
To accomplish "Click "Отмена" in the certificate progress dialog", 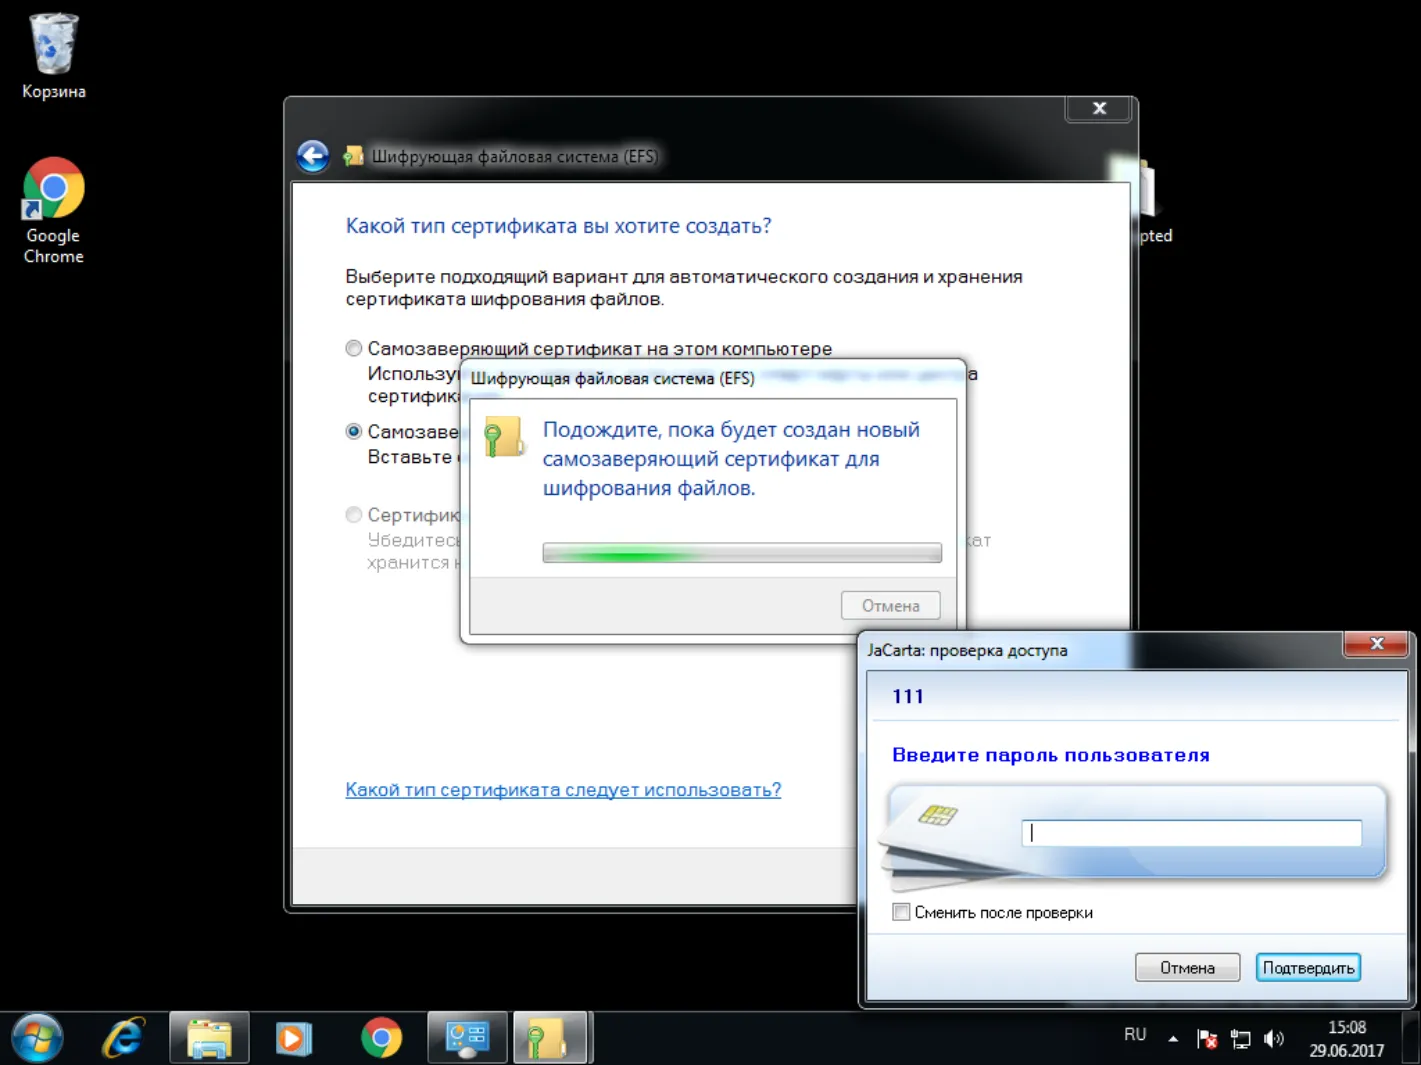I will (x=891, y=606).
